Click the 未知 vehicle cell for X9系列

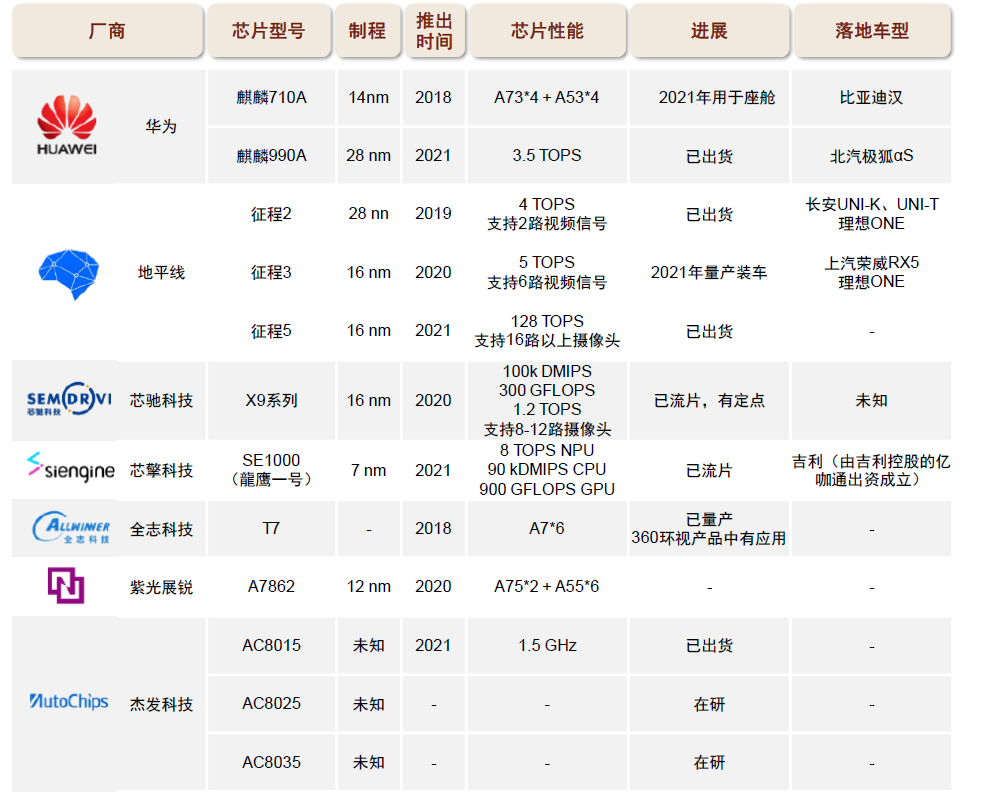[872, 400]
